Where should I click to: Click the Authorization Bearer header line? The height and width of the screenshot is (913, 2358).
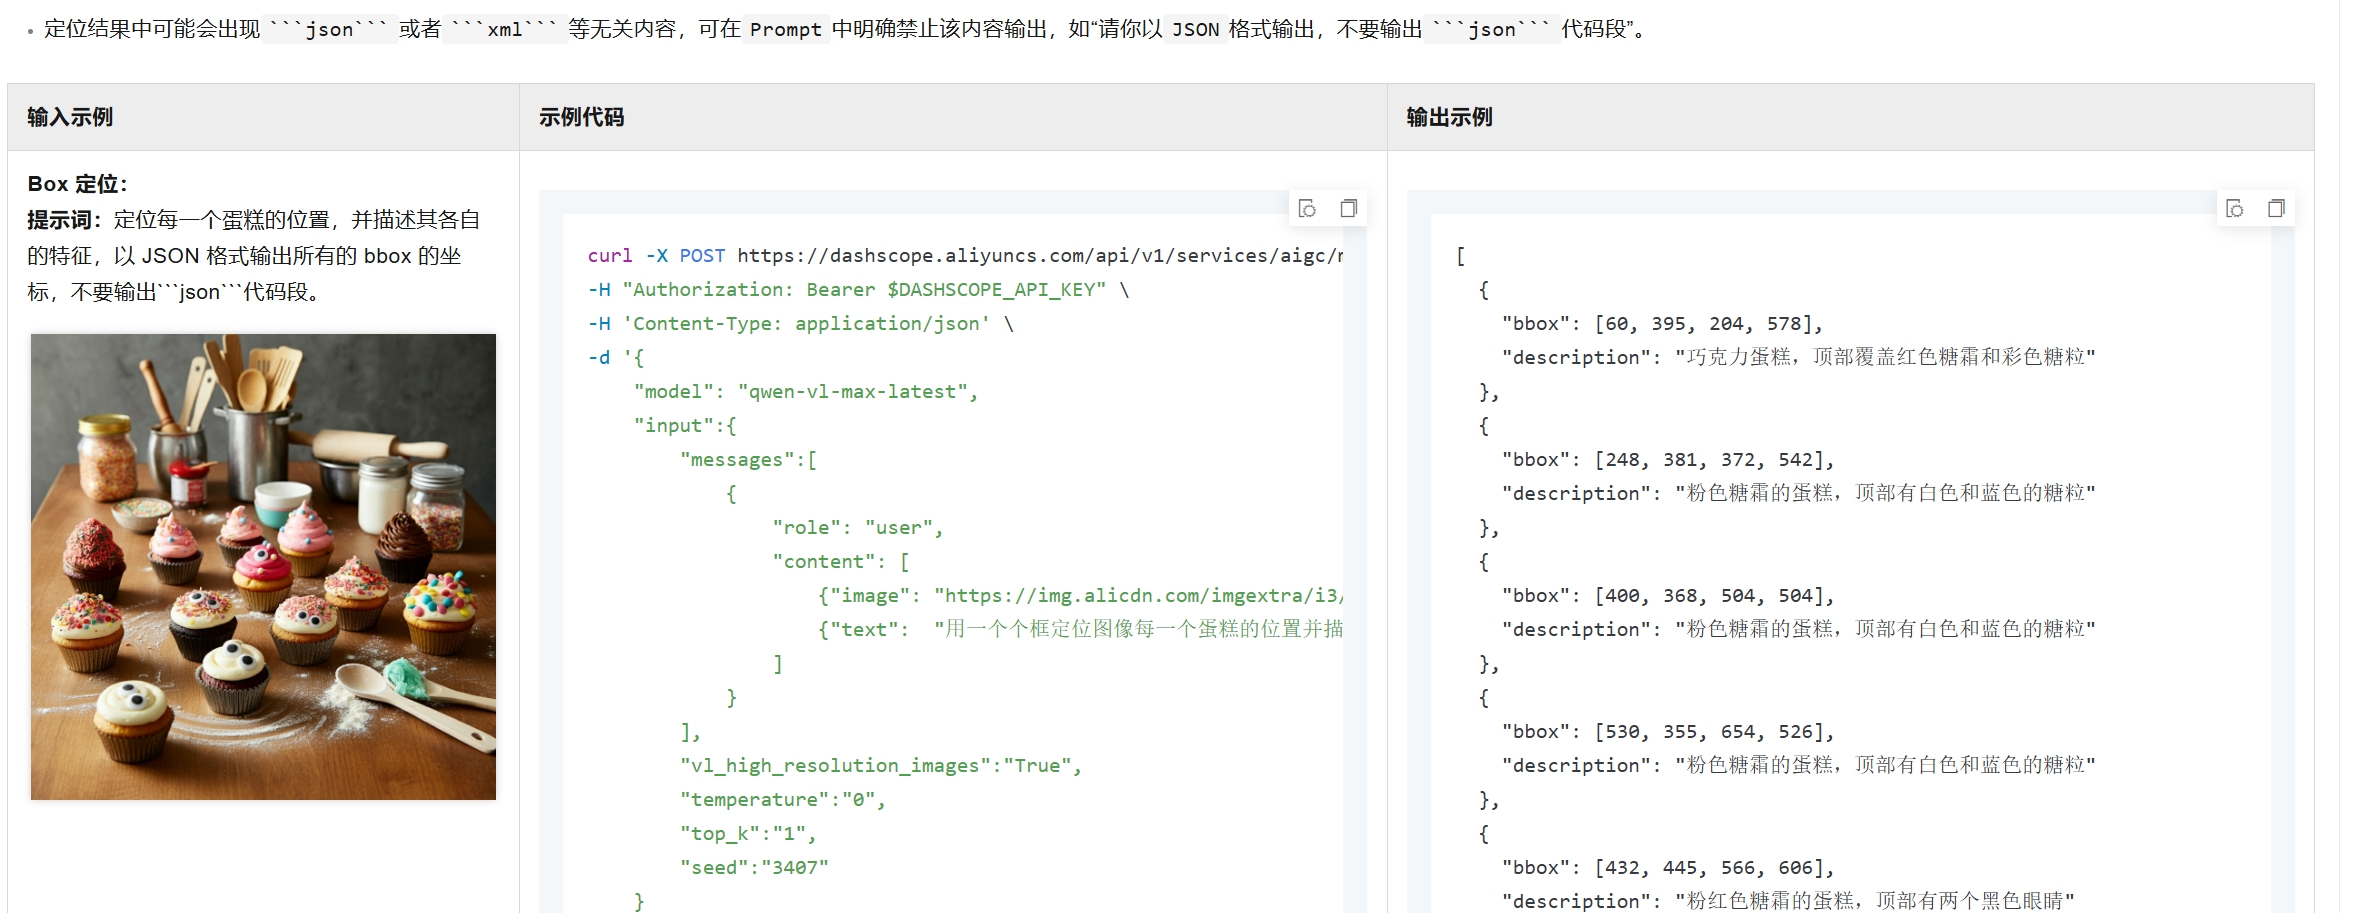858,290
